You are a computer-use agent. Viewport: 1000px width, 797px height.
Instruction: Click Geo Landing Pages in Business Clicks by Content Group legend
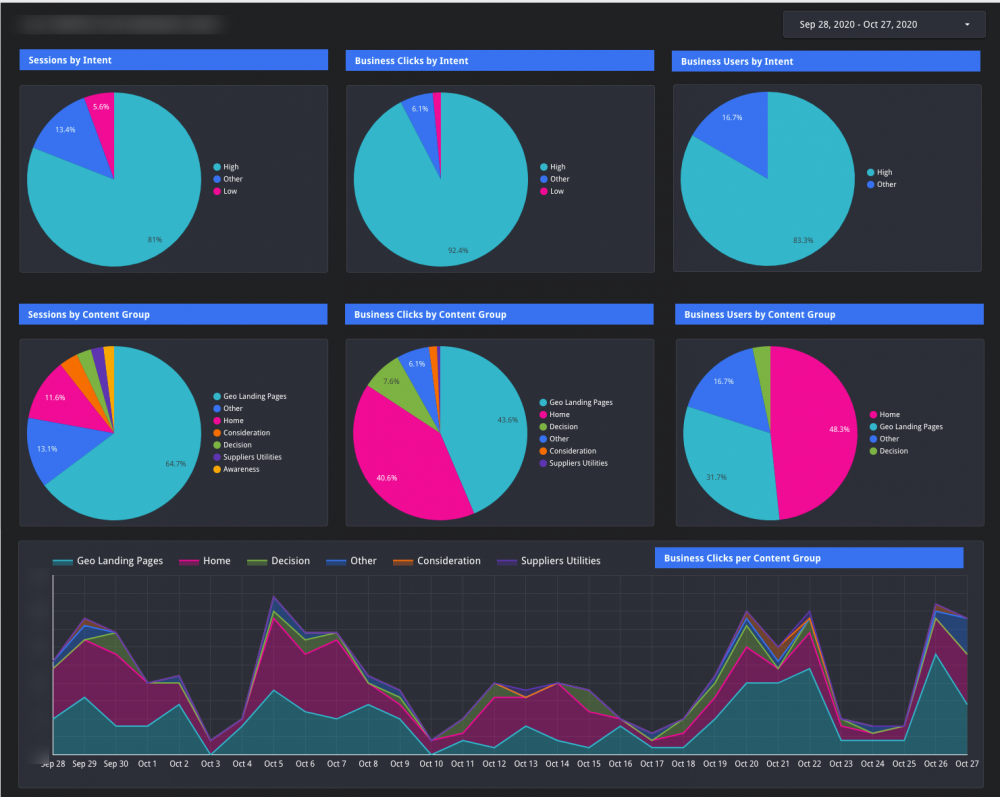(x=576, y=402)
